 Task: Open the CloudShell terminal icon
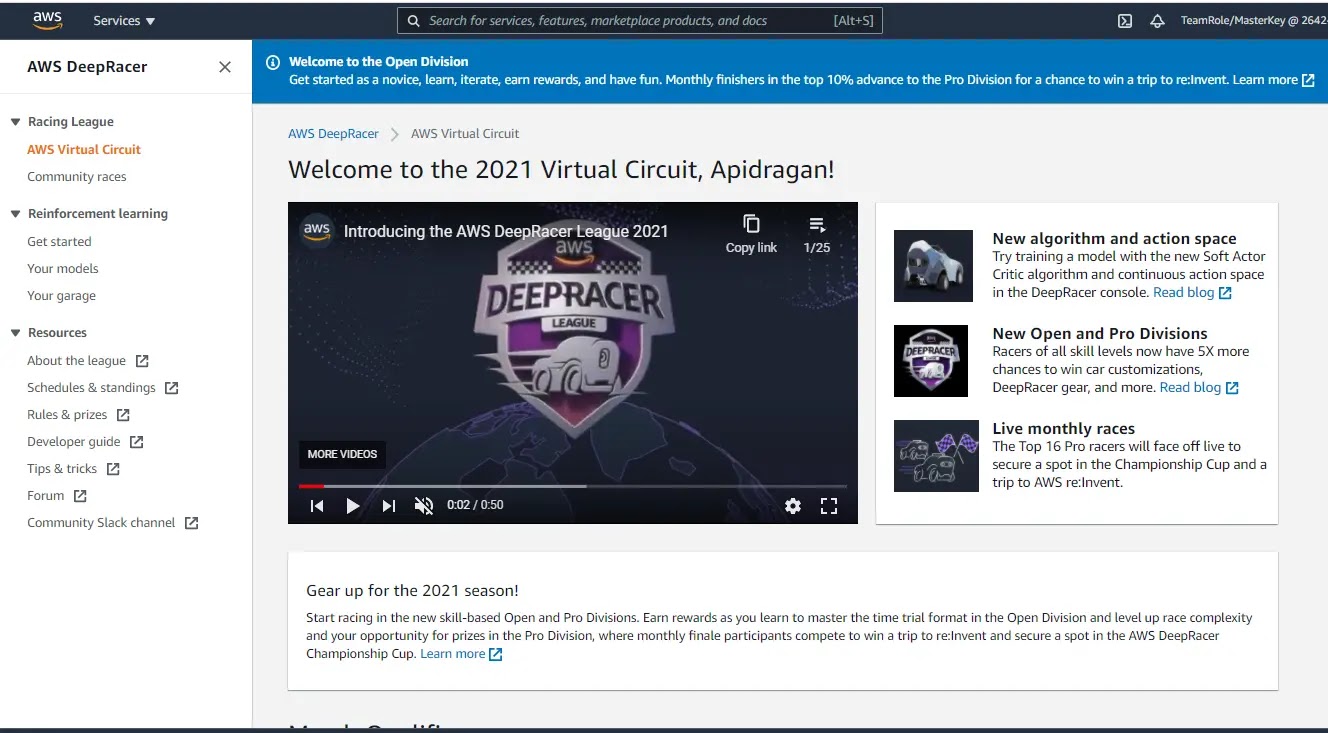[x=1125, y=20]
